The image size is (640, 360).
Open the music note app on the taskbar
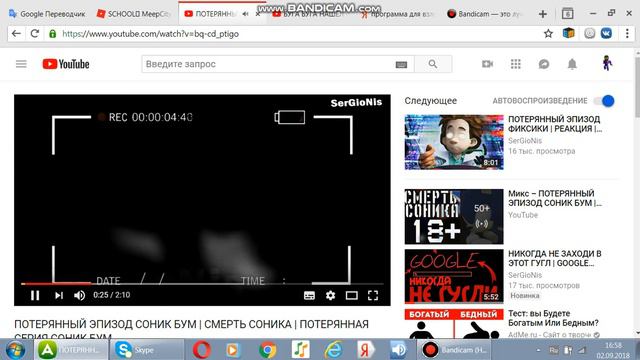pos(300,350)
